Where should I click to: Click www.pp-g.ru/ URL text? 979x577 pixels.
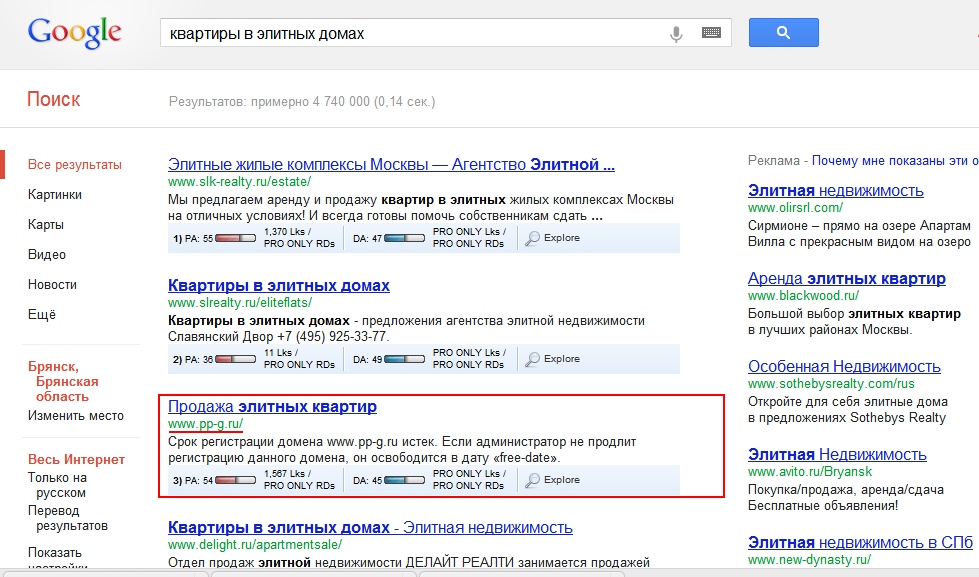coord(205,424)
